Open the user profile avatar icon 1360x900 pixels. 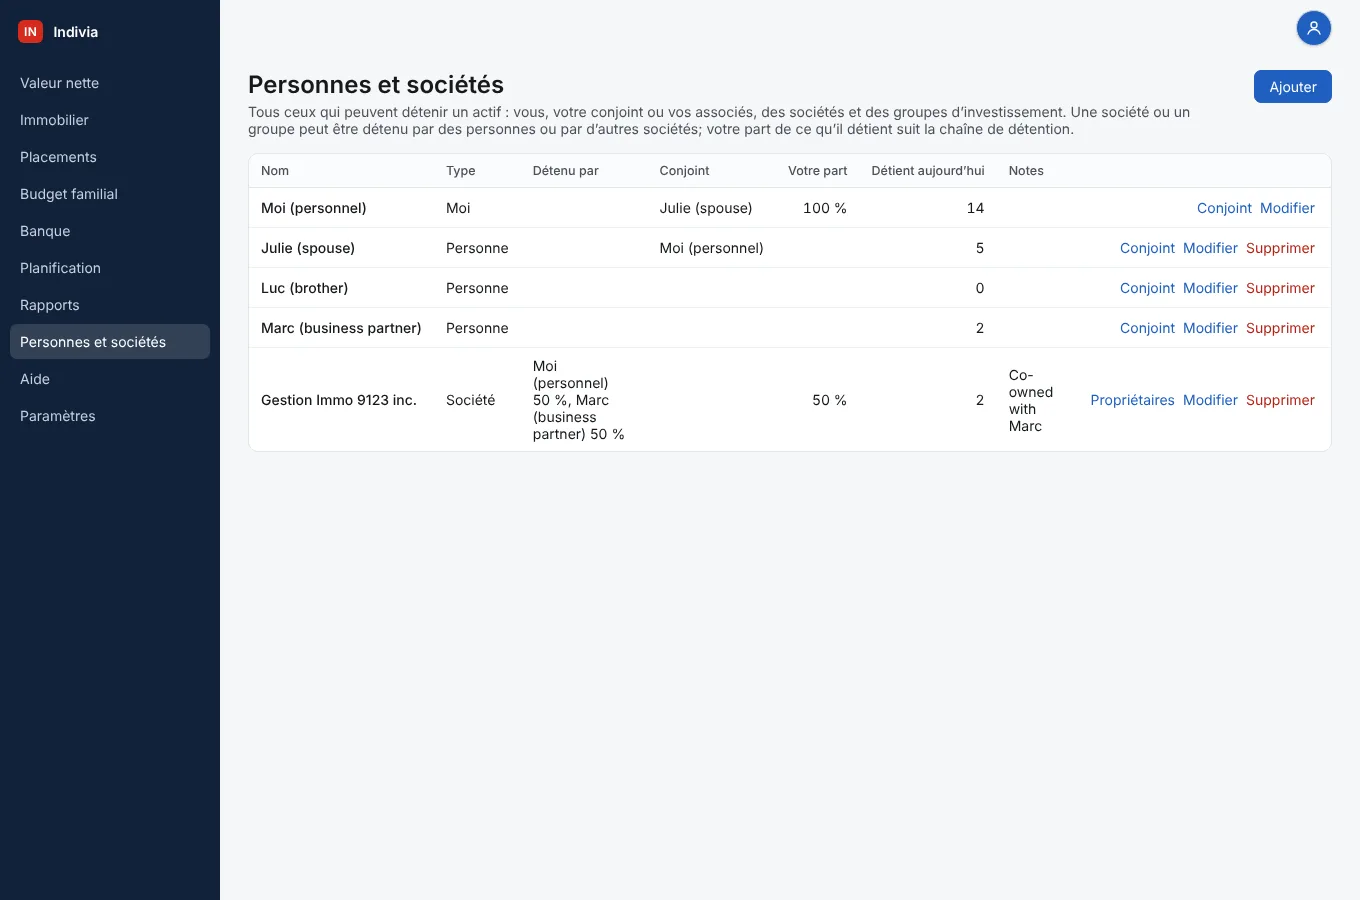[1314, 28]
